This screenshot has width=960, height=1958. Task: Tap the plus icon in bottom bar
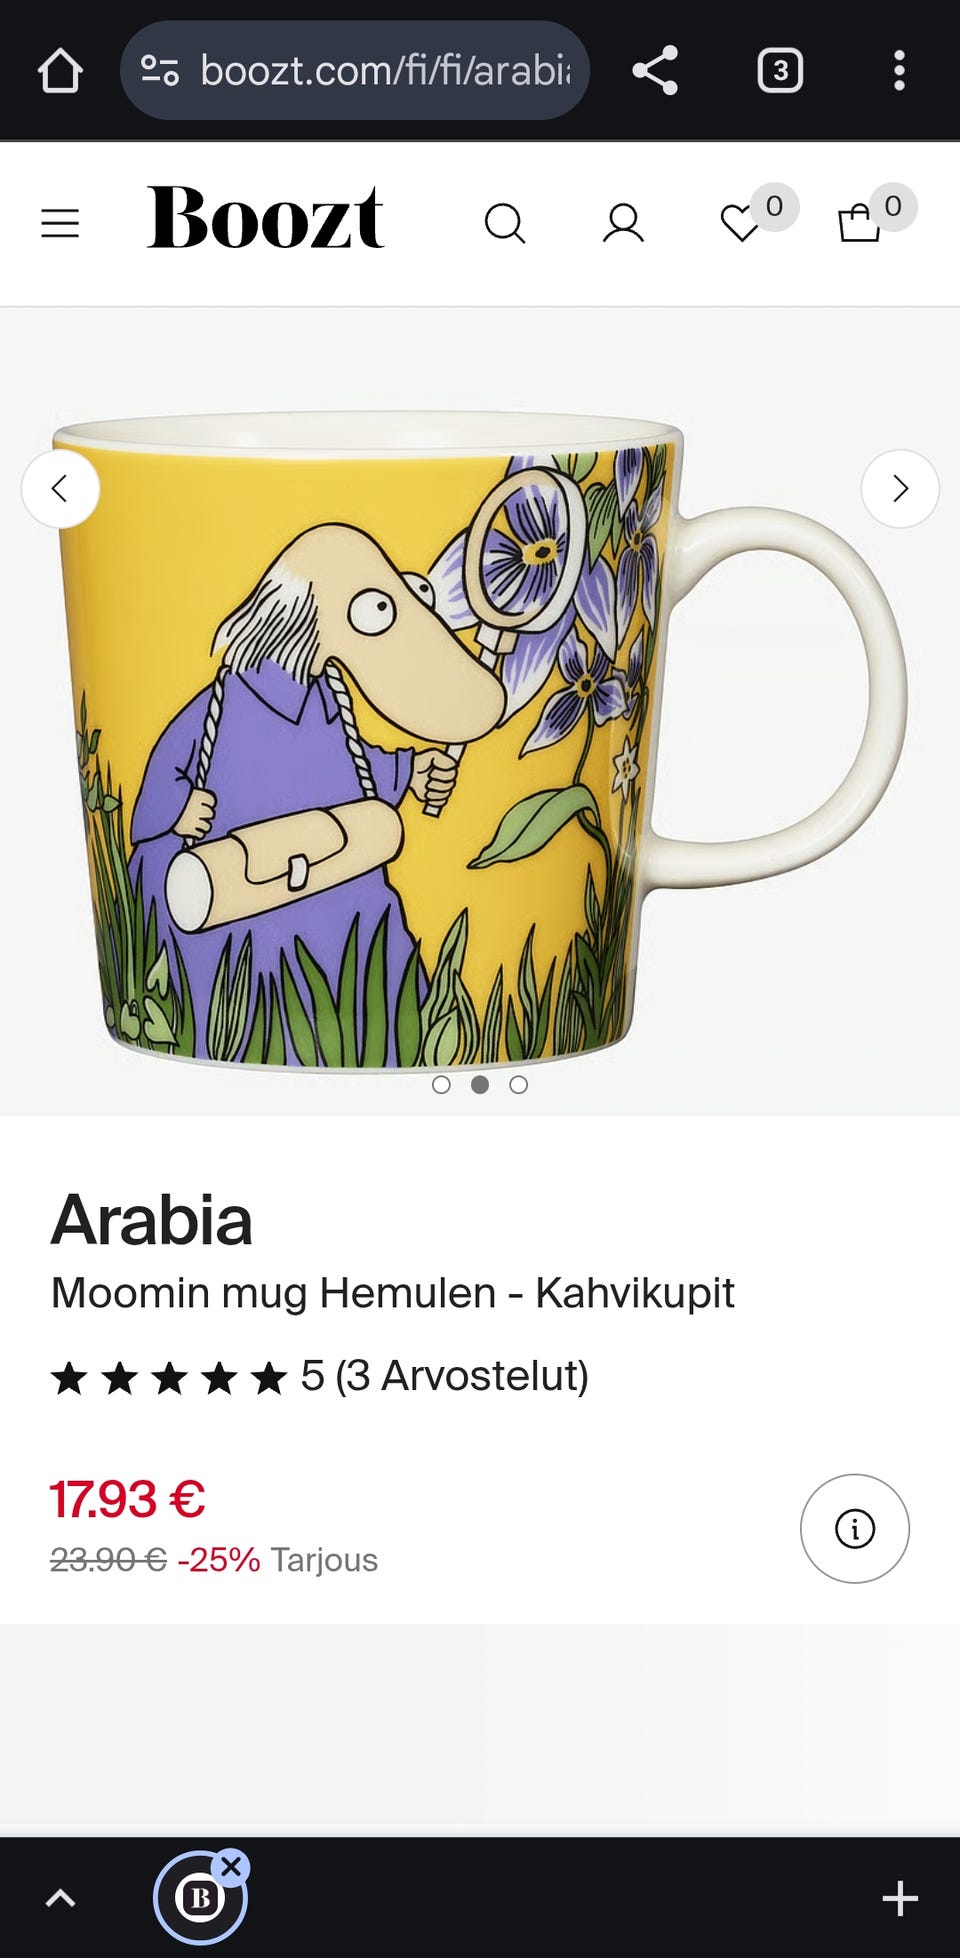click(900, 1898)
